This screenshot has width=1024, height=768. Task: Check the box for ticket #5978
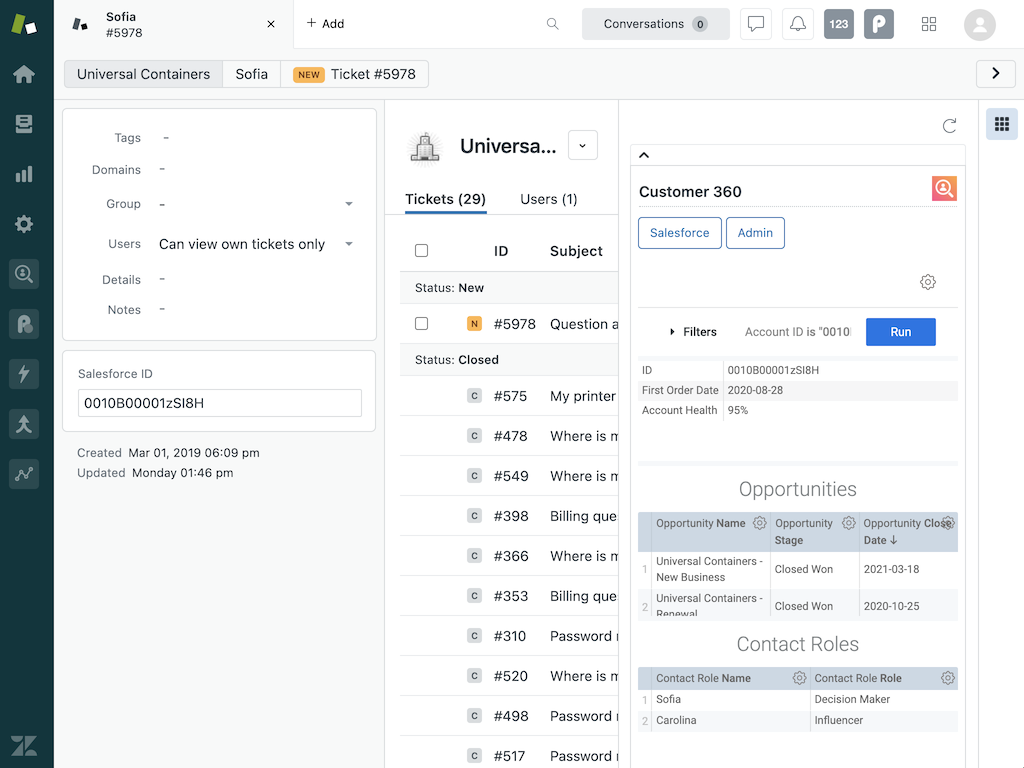pyautogui.click(x=421, y=324)
